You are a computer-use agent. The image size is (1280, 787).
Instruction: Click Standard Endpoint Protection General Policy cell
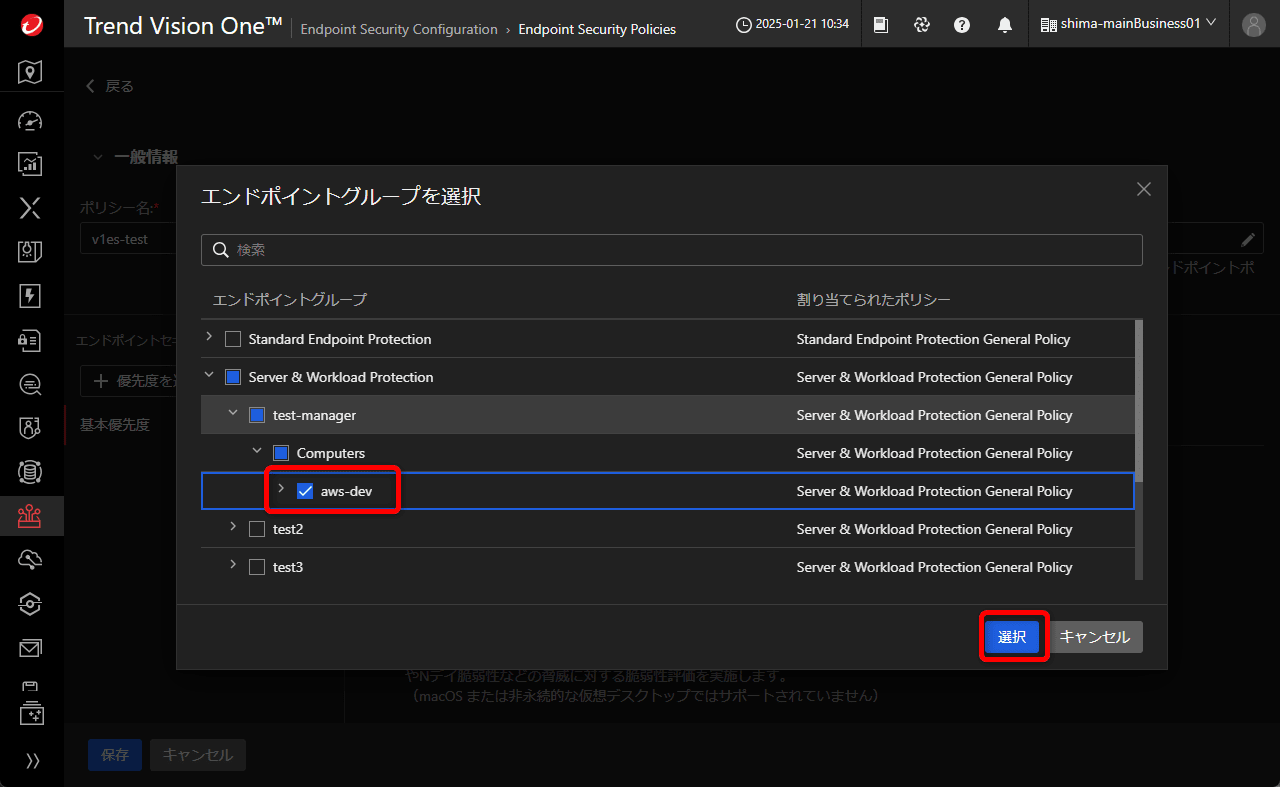pos(933,339)
